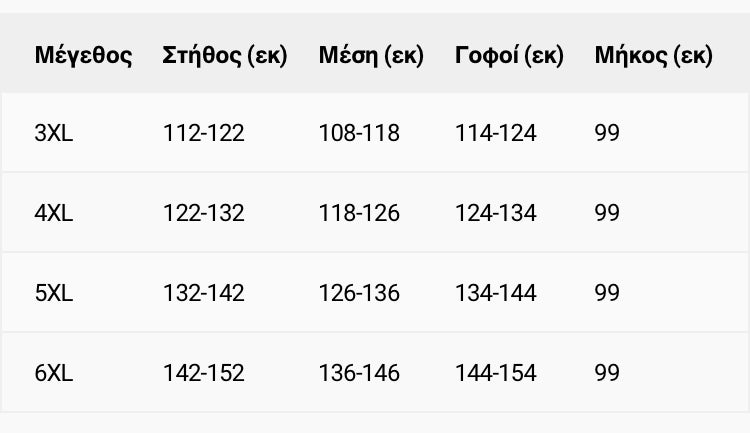The height and width of the screenshot is (433, 750).
Task: Click the Μέγεθος column header
Action: click(83, 55)
